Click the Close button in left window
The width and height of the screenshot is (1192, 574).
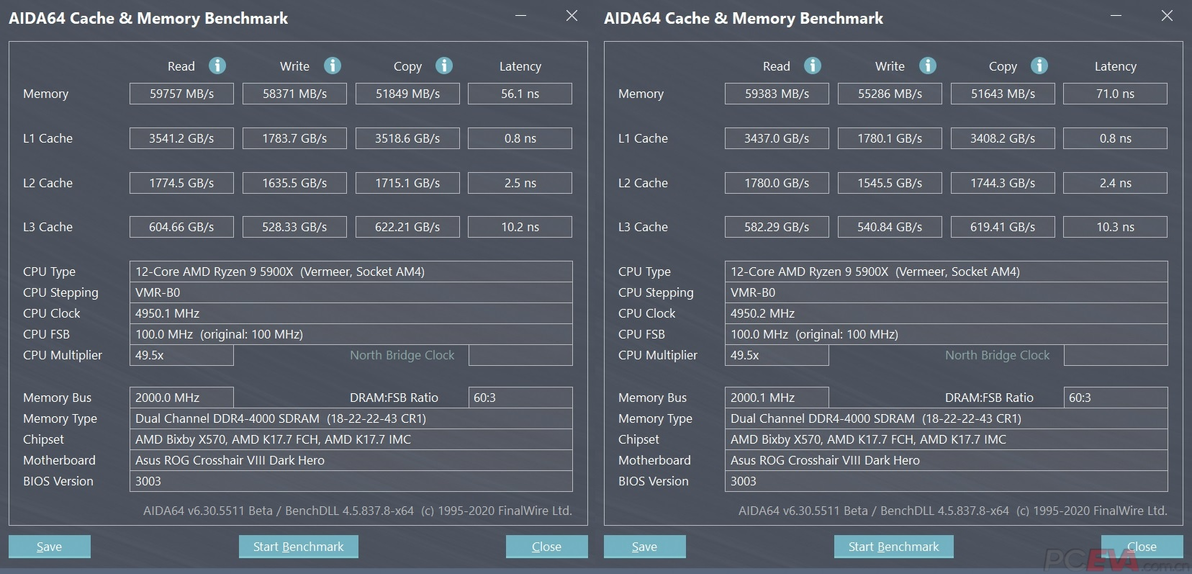546,547
